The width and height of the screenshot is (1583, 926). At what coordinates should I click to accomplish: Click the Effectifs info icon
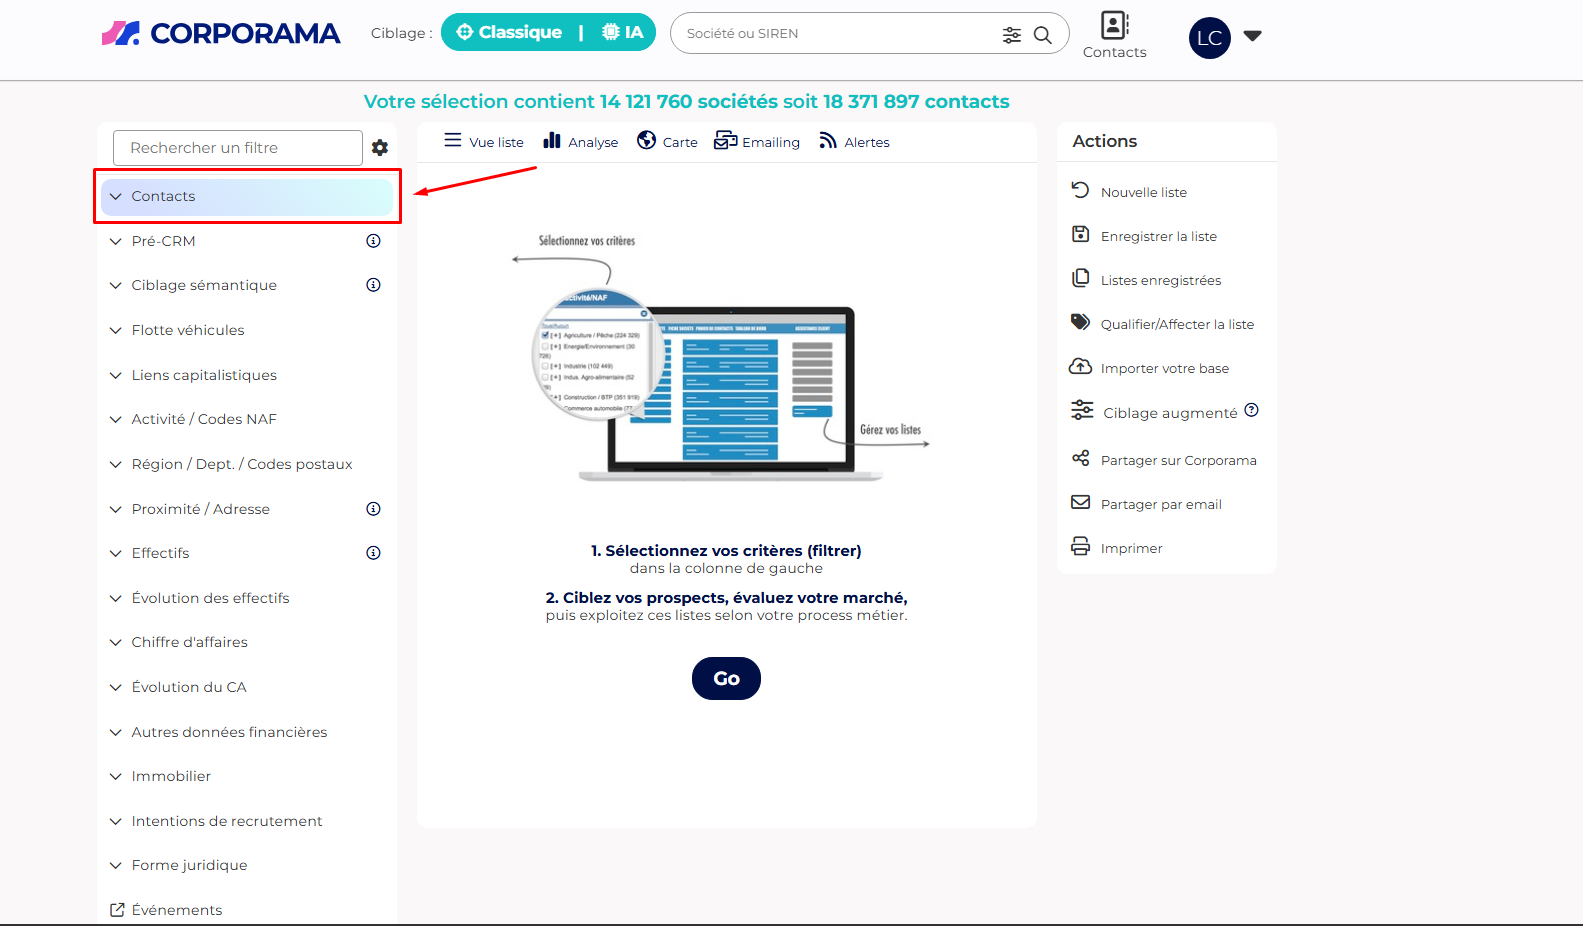click(x=373, y=553)
